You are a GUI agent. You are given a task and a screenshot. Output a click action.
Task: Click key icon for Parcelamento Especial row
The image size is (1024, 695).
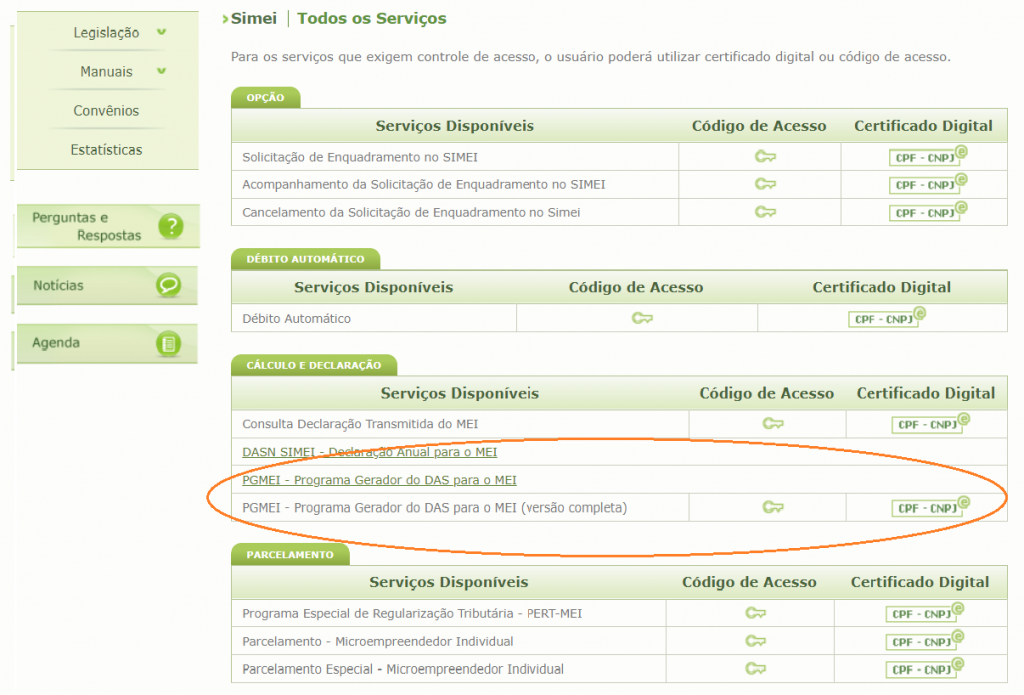pos(756,669)
